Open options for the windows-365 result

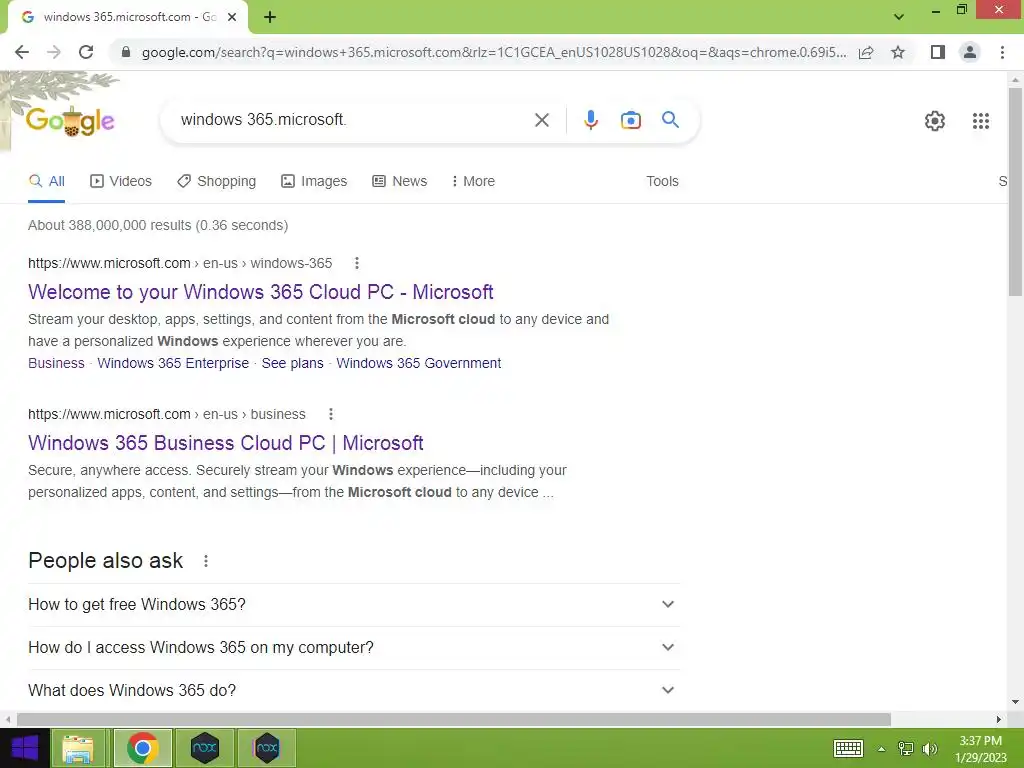pyautogui.click(x=357, y=263)
